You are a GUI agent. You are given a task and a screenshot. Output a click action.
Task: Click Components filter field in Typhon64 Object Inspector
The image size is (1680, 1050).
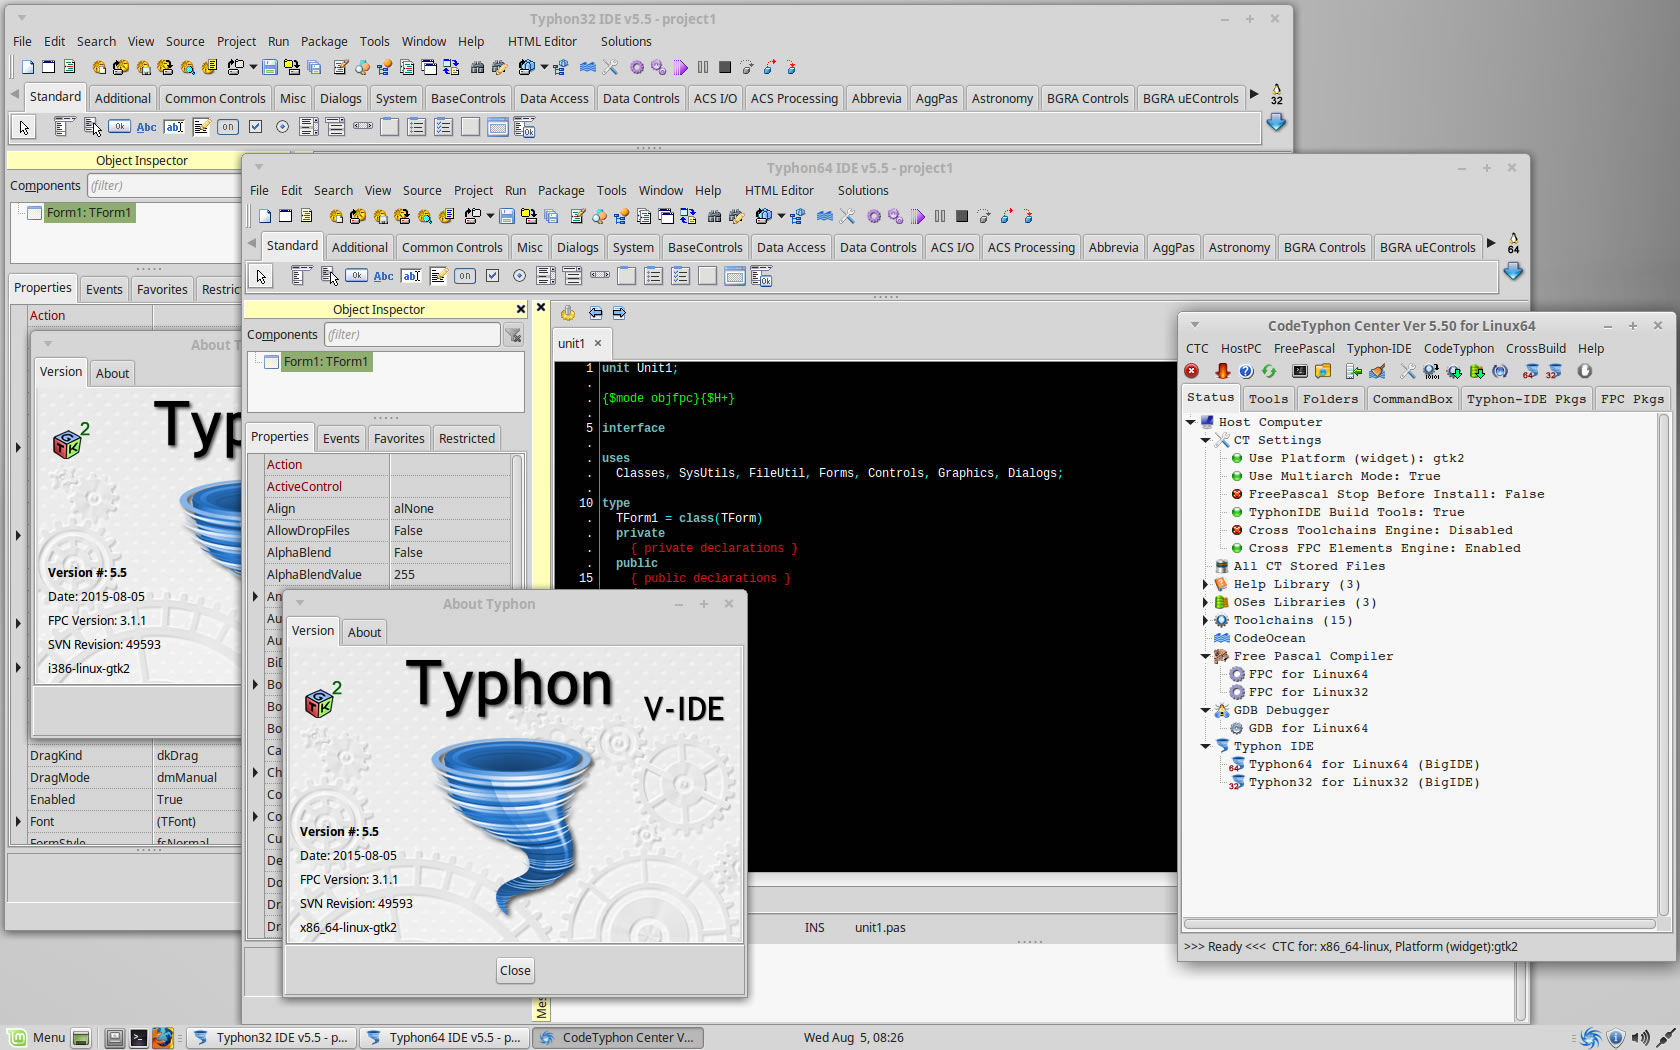click(412, 334)
